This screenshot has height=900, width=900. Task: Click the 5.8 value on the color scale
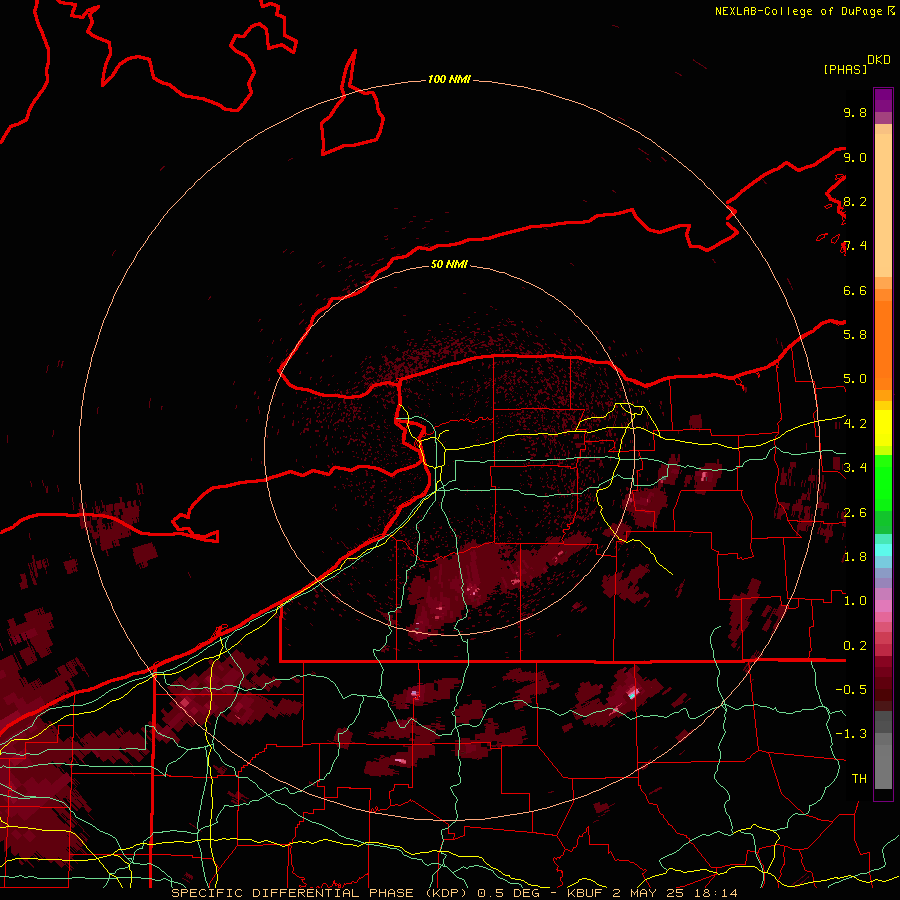855,335
